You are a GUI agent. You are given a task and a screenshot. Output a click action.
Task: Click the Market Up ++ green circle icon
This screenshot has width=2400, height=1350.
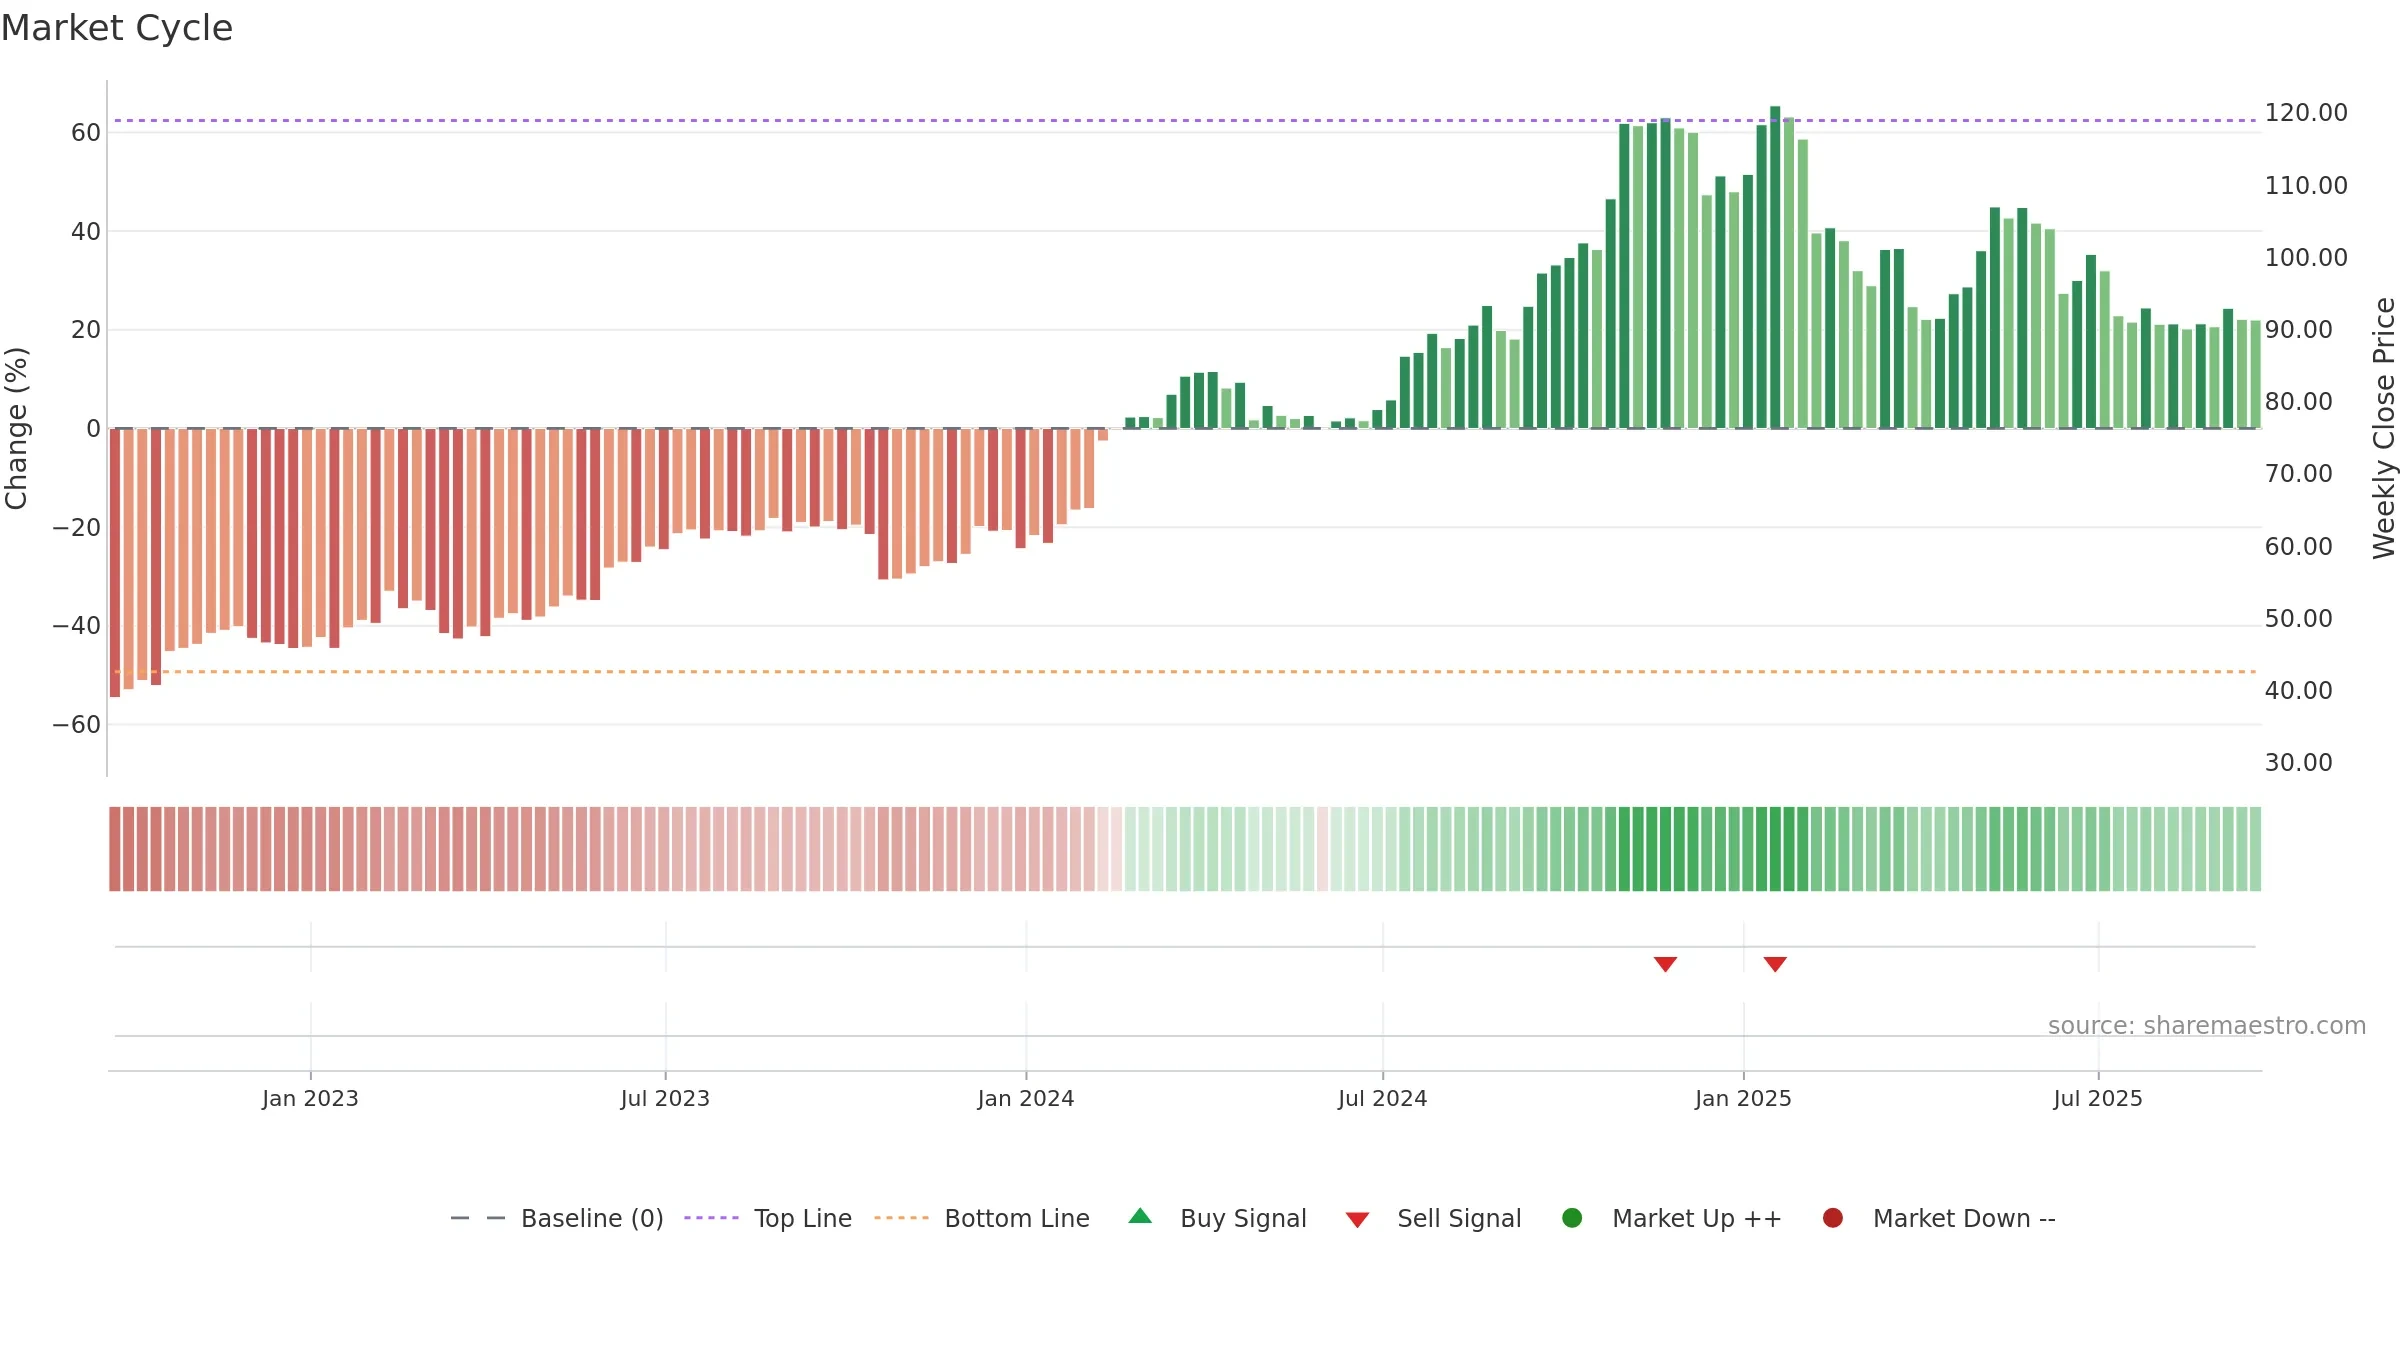tap(1572, 1218)
